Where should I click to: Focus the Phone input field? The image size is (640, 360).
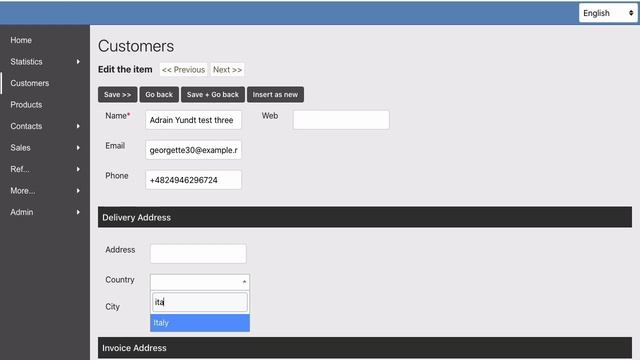[193, 180]
